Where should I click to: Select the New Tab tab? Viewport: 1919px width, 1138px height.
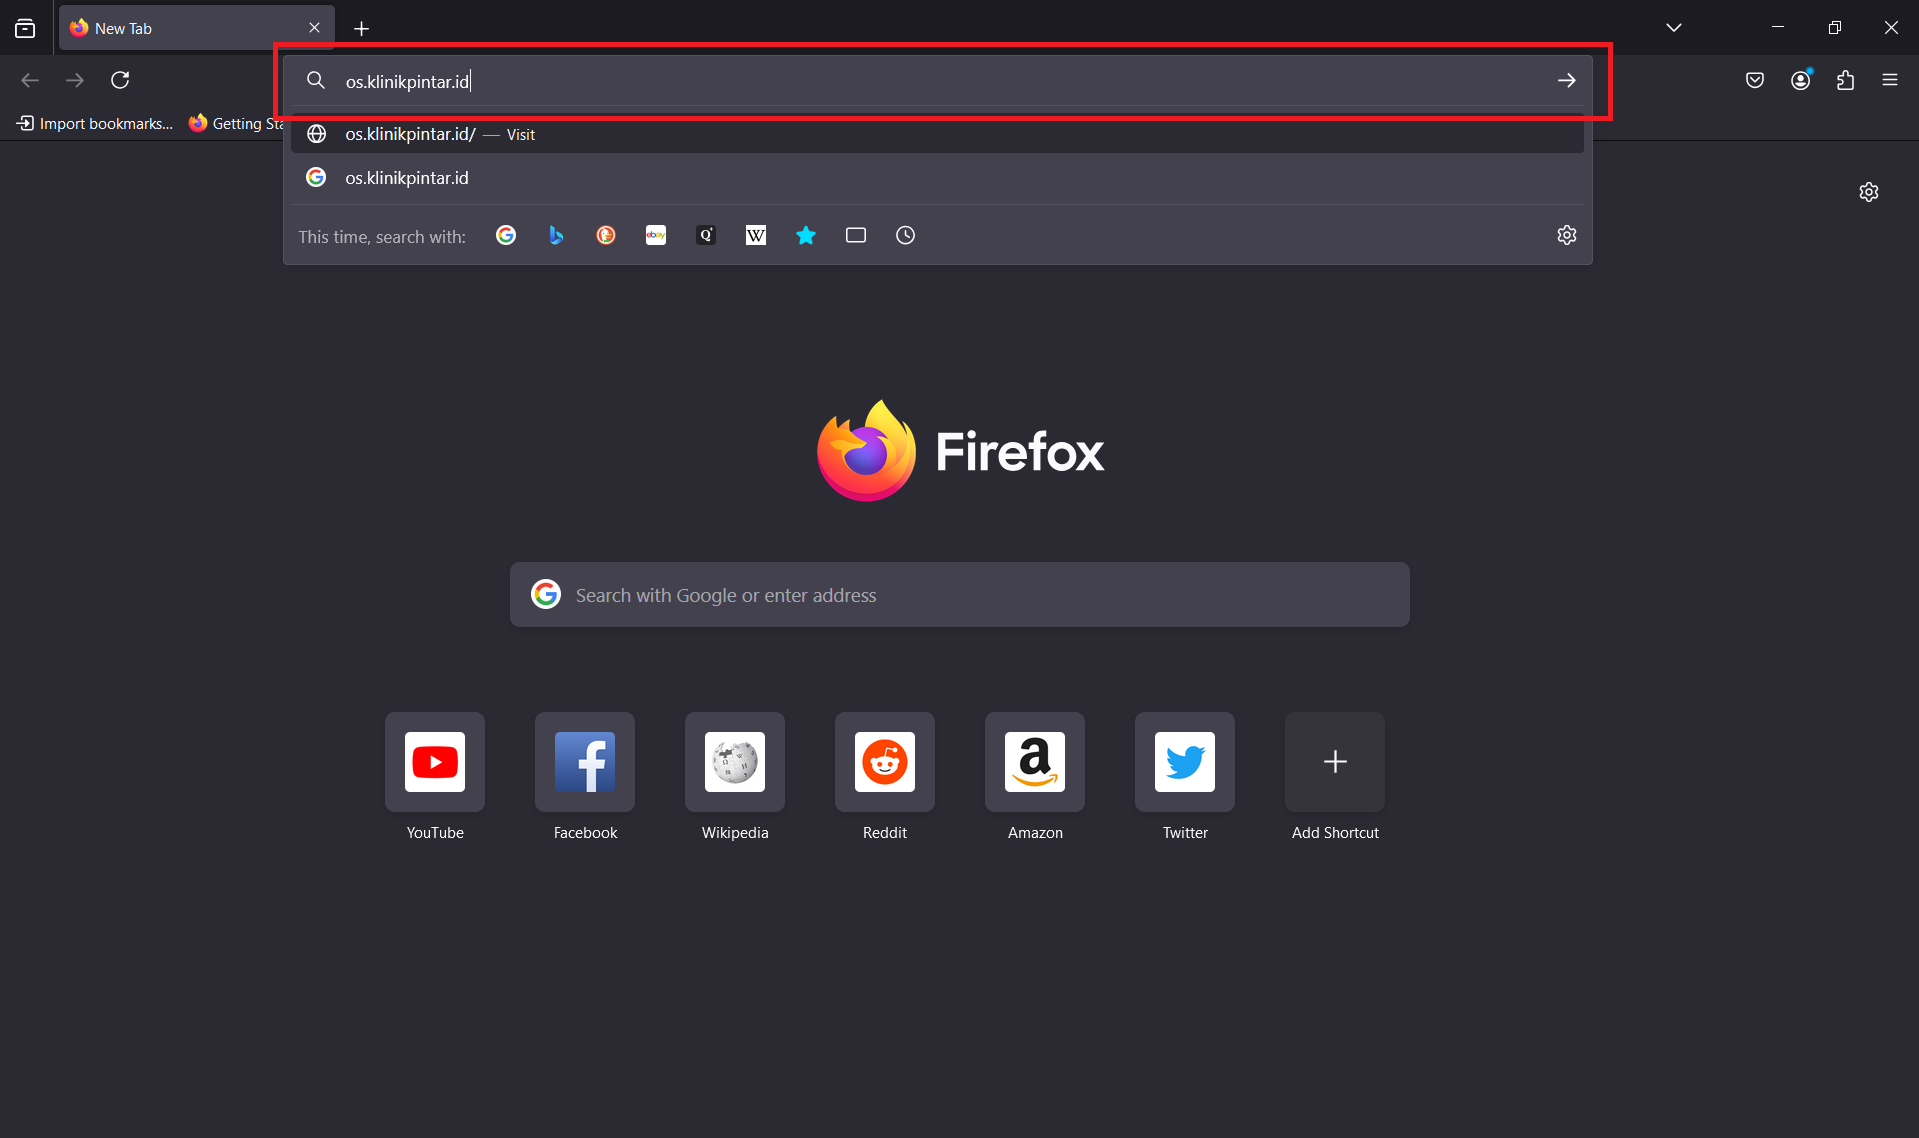point(196,28)
